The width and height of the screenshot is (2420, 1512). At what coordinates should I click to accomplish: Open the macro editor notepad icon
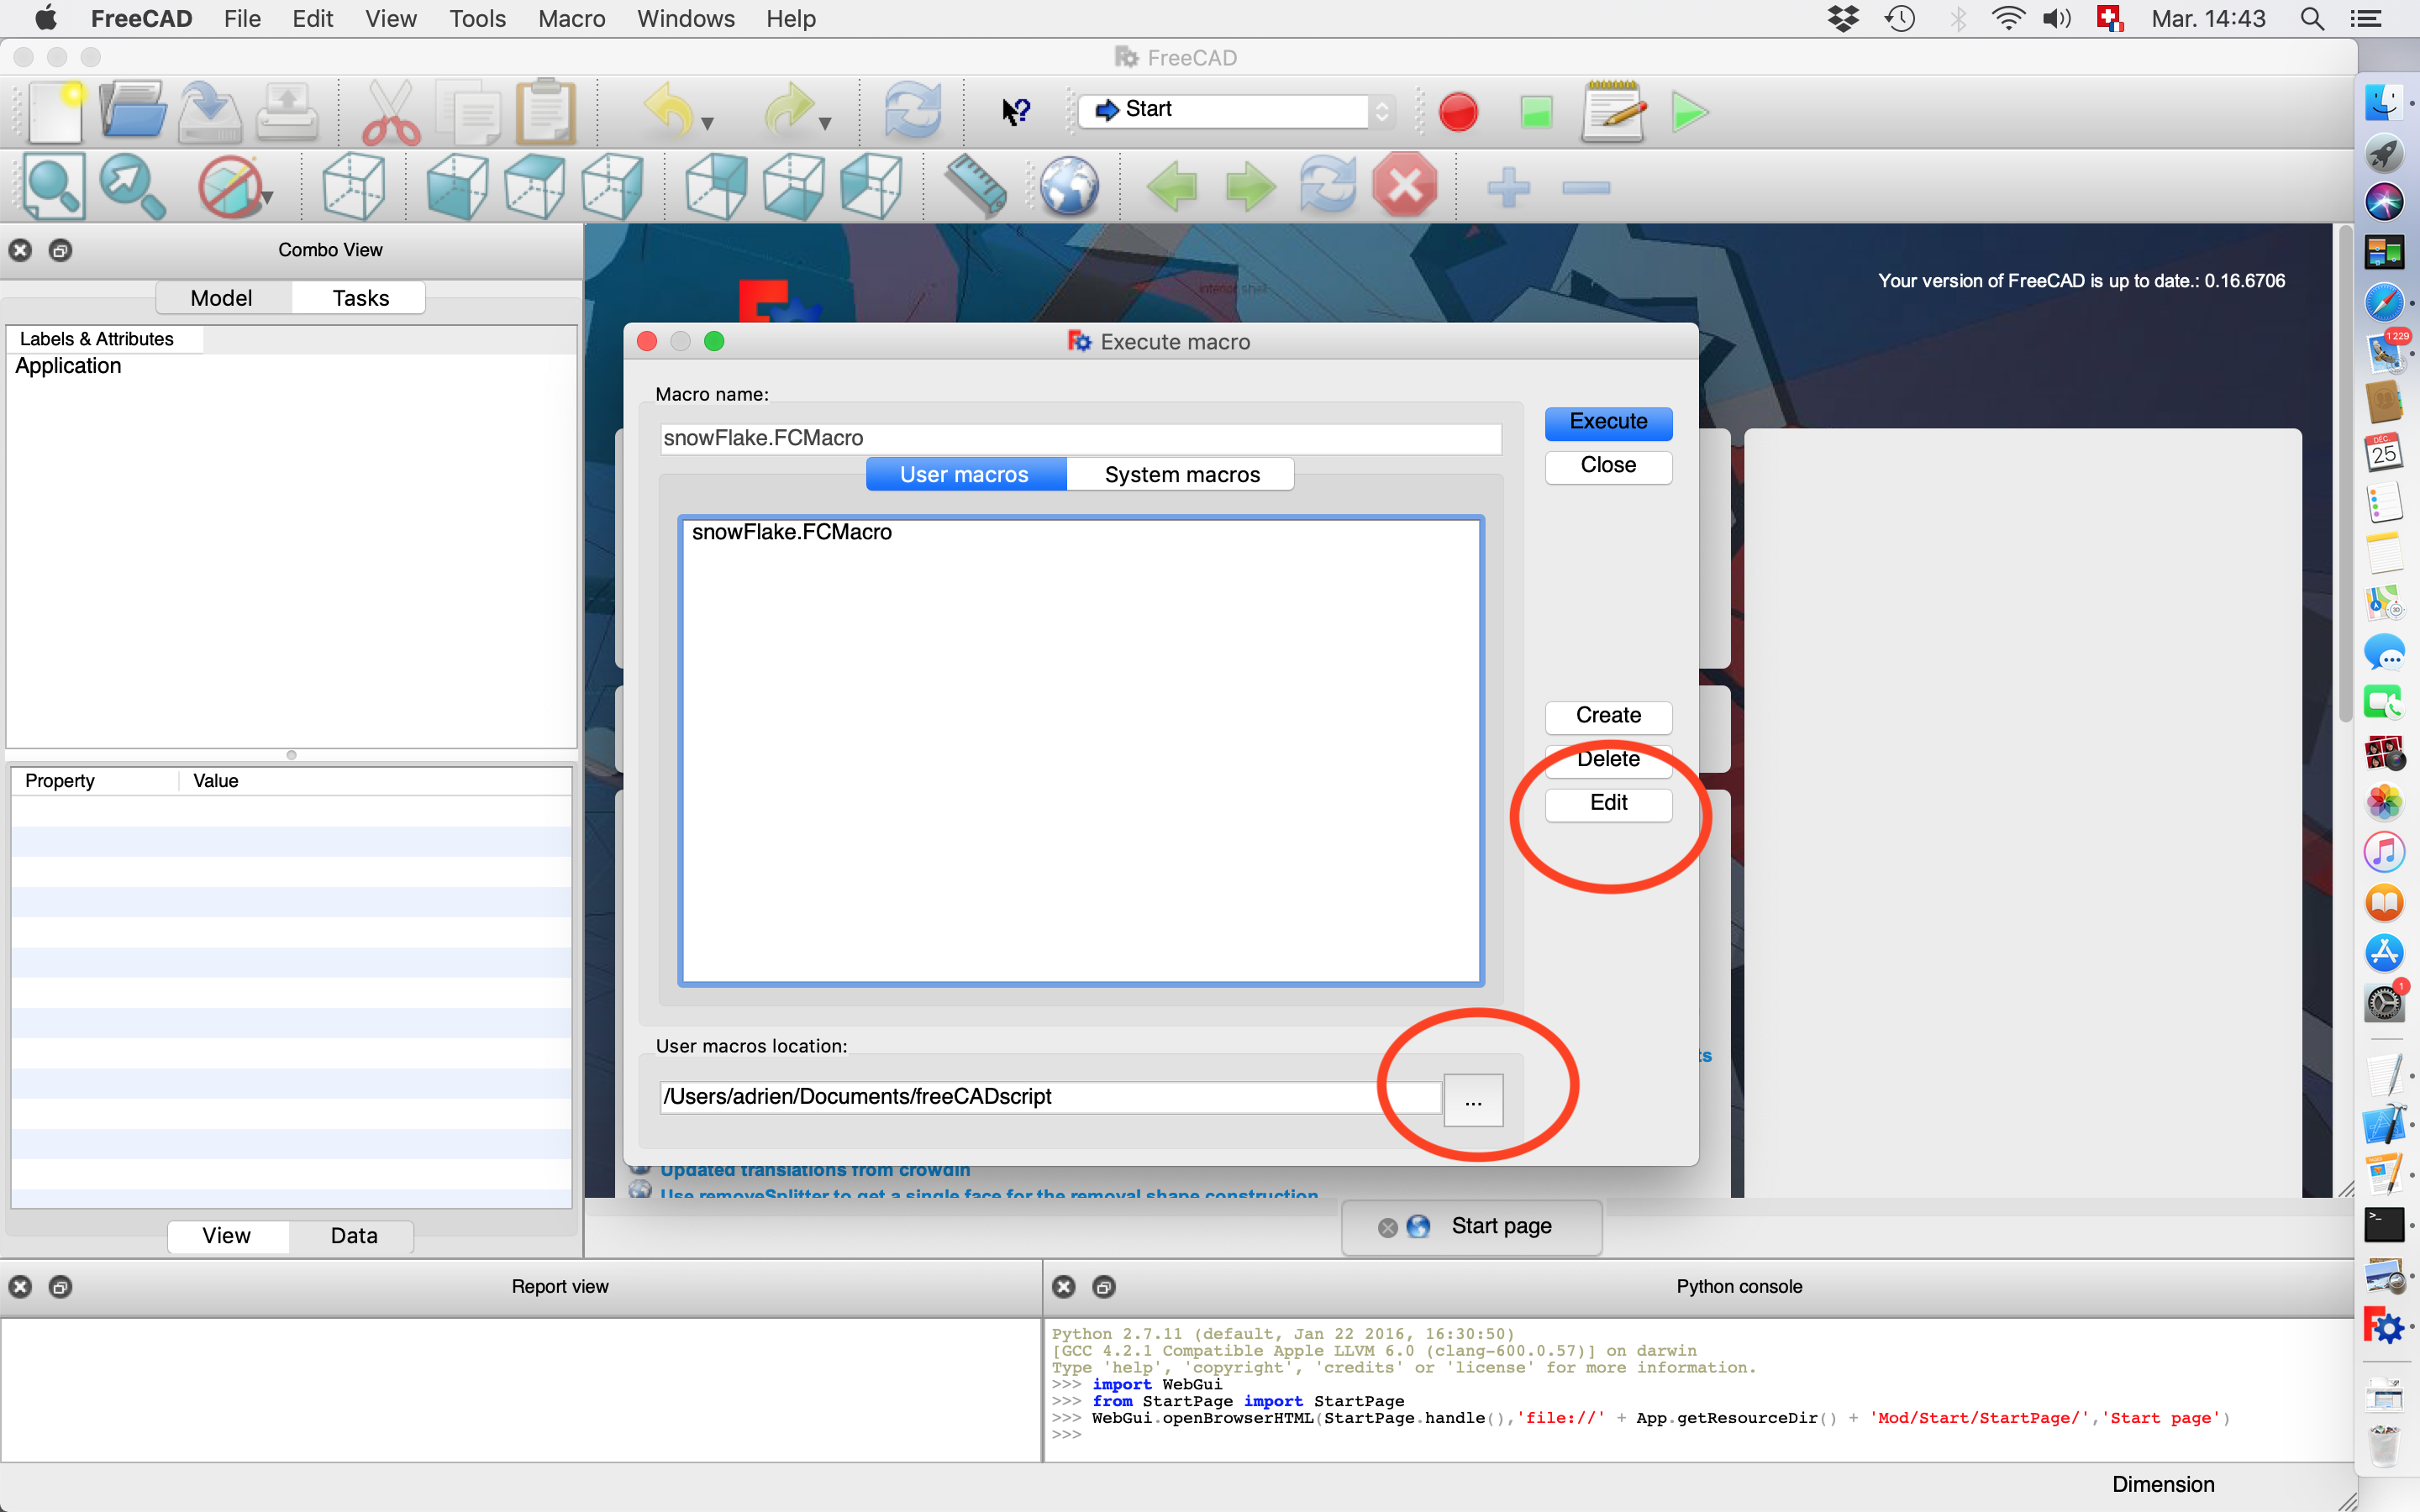[1612, 112]
